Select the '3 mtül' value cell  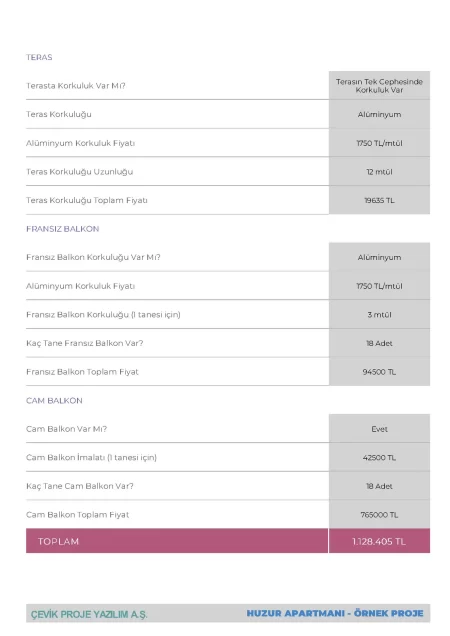click(x=379, y=314)
